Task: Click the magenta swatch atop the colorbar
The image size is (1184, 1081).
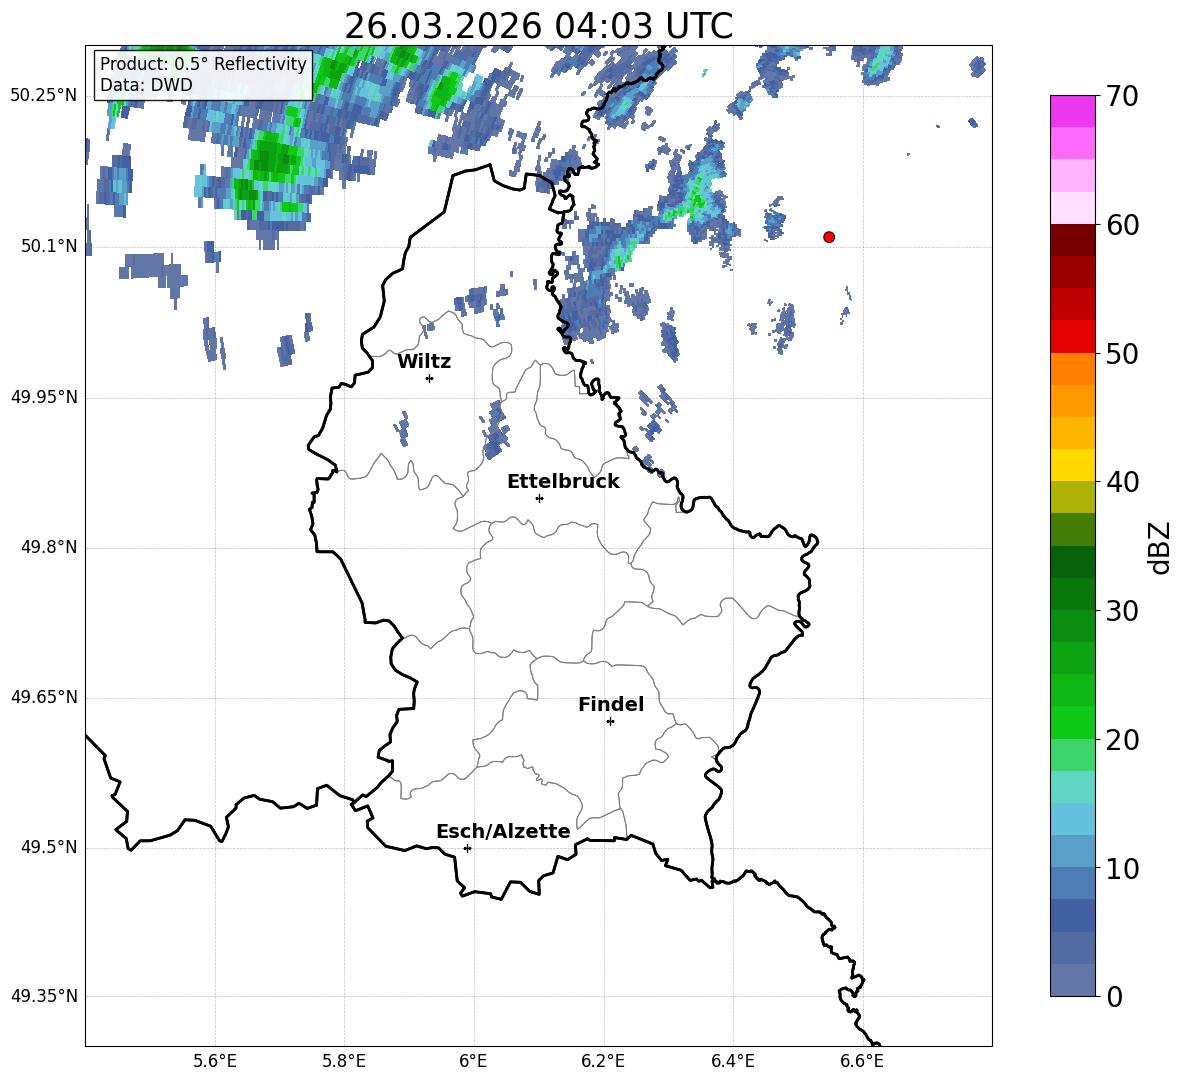Action: pyautogui.click(x=1072, y=111)
